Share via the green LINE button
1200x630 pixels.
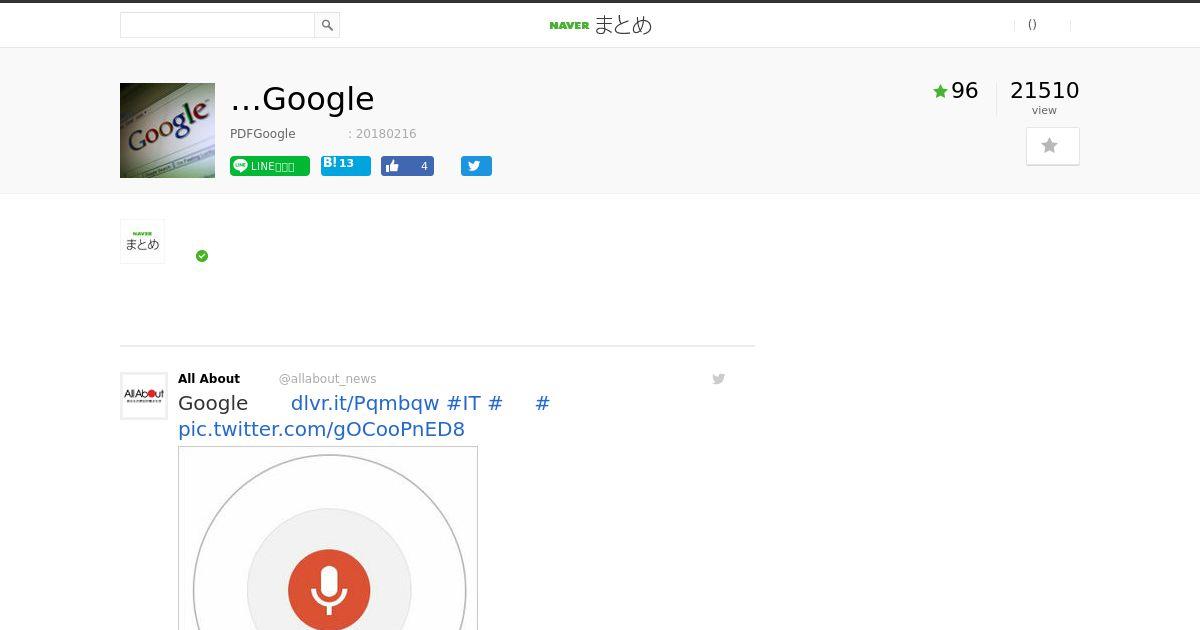[x=270, y=166]
